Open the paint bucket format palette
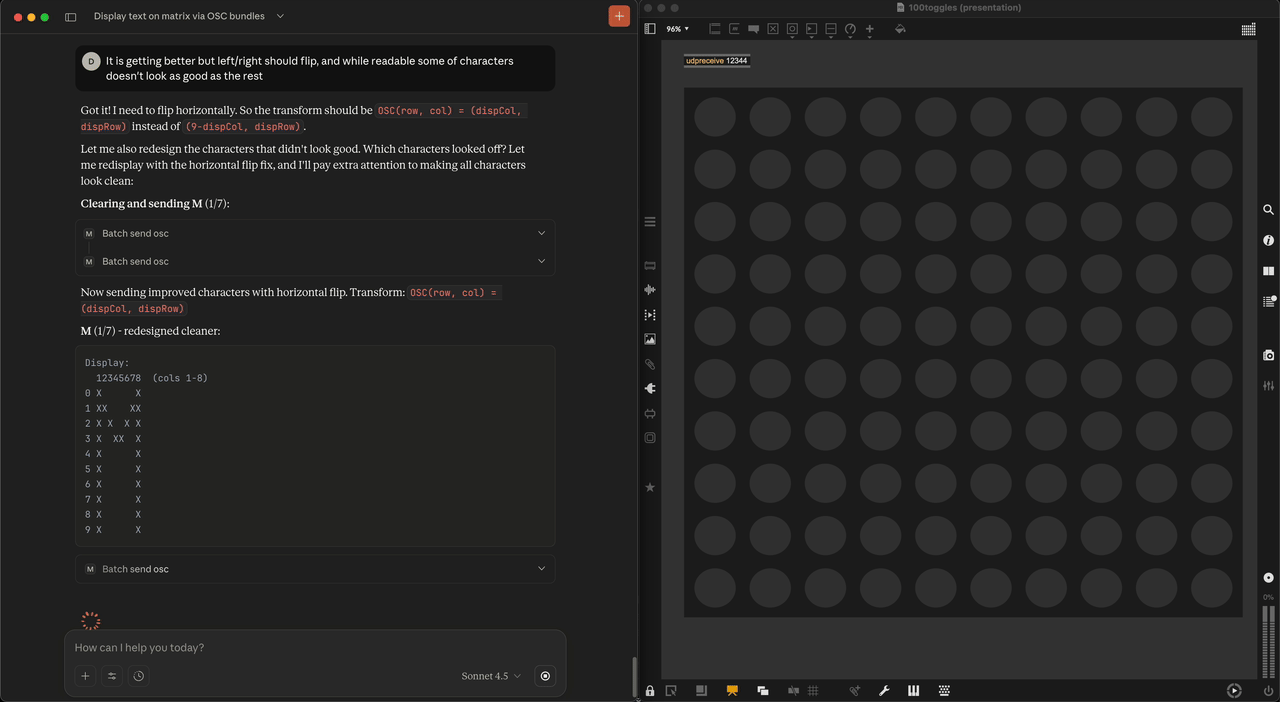Image resolution: width=1280 pixels, height=702 pixels. click(x=900, y=29)
